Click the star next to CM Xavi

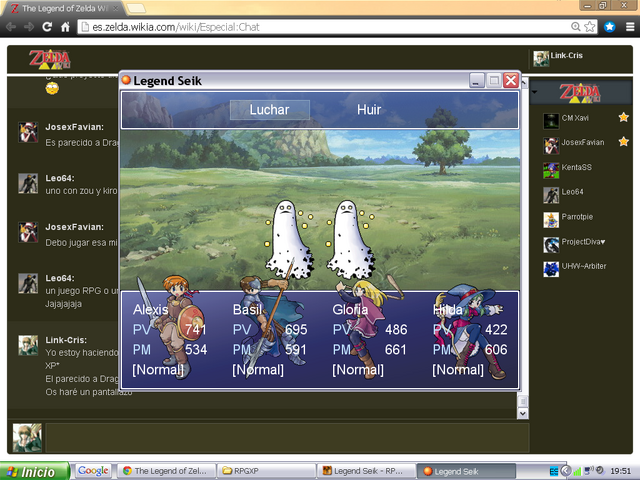point(623,118)
